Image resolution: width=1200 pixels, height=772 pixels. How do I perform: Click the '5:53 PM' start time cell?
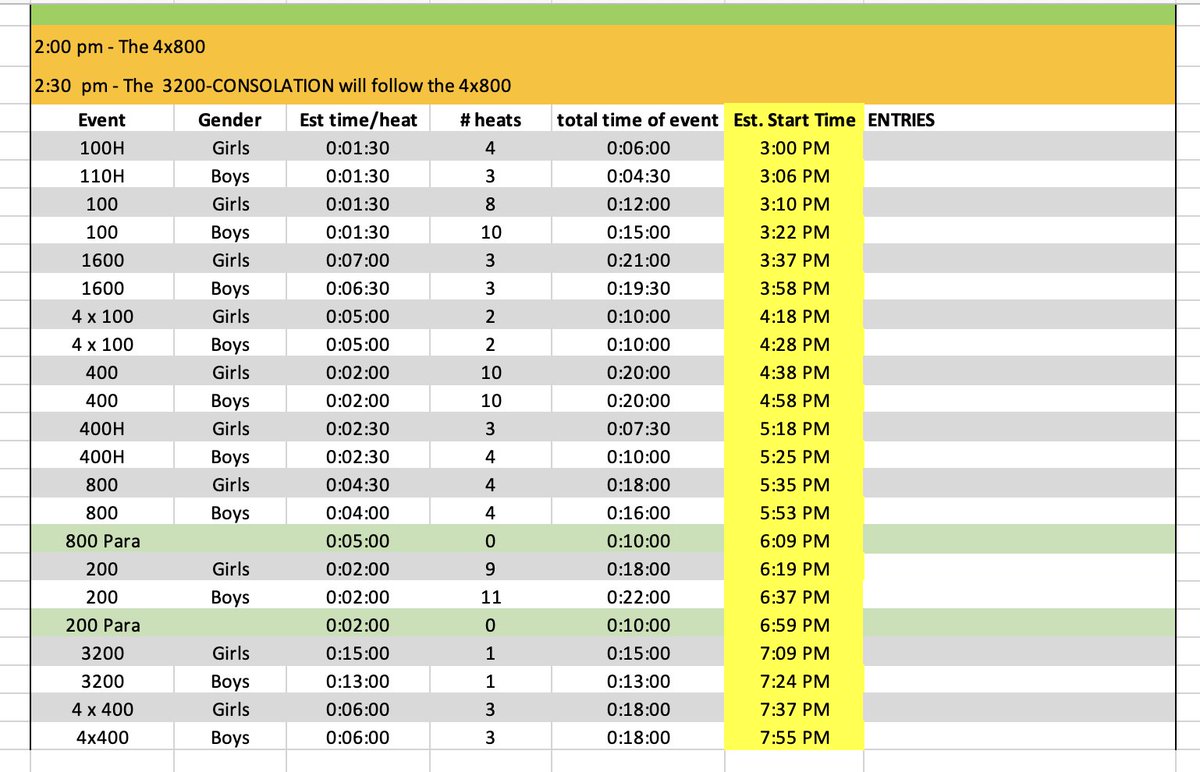tap(794, 513)
